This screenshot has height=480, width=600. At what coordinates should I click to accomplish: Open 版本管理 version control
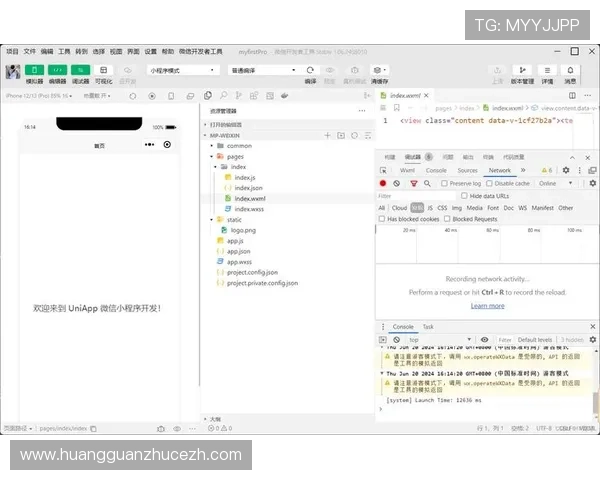tap(522, 70)
